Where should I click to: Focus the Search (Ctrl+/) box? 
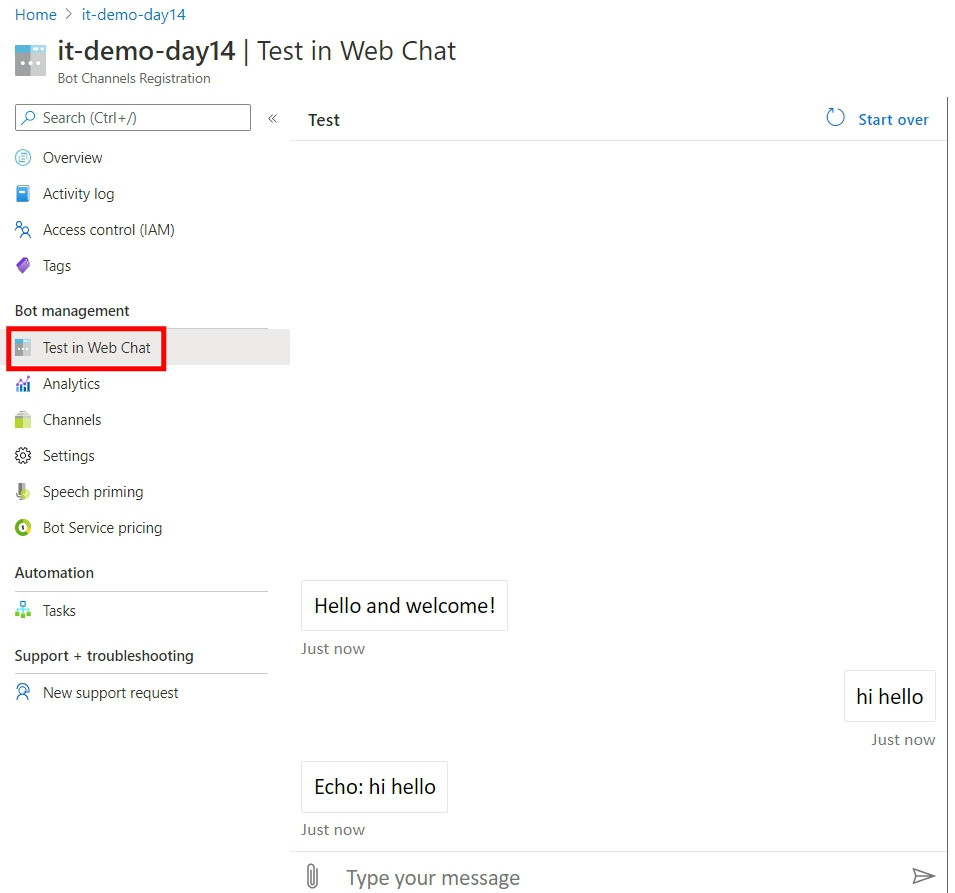(x=133, y=118)
